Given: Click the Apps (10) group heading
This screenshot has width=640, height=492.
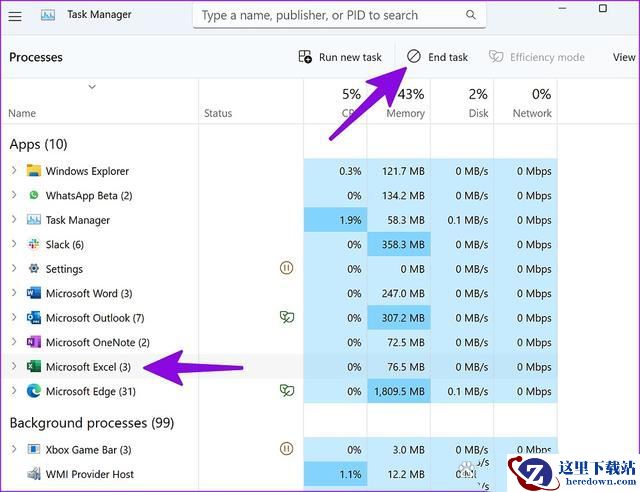Looking at the screenshot, I should [38, 144].
